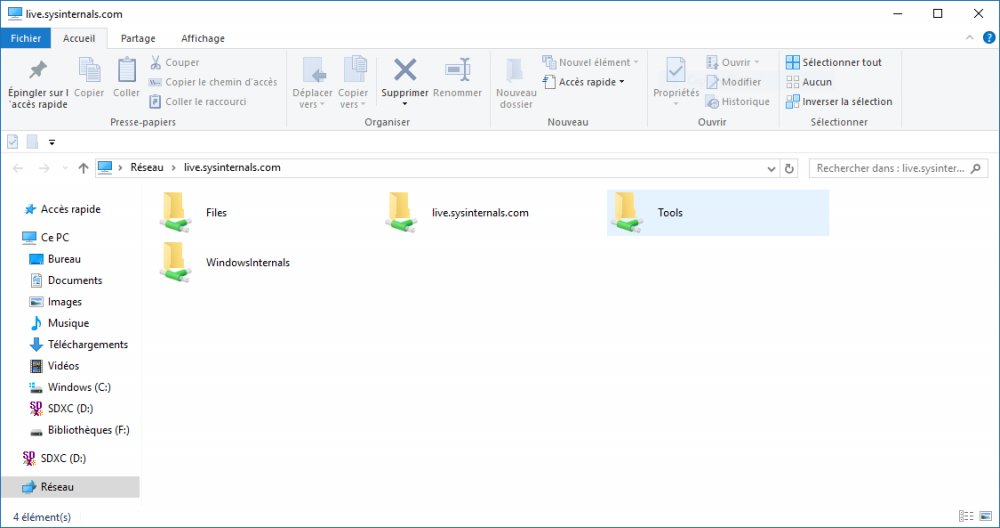Switch to the Affichage tab
Viewport: 1000px width, 528px height.
203,38
